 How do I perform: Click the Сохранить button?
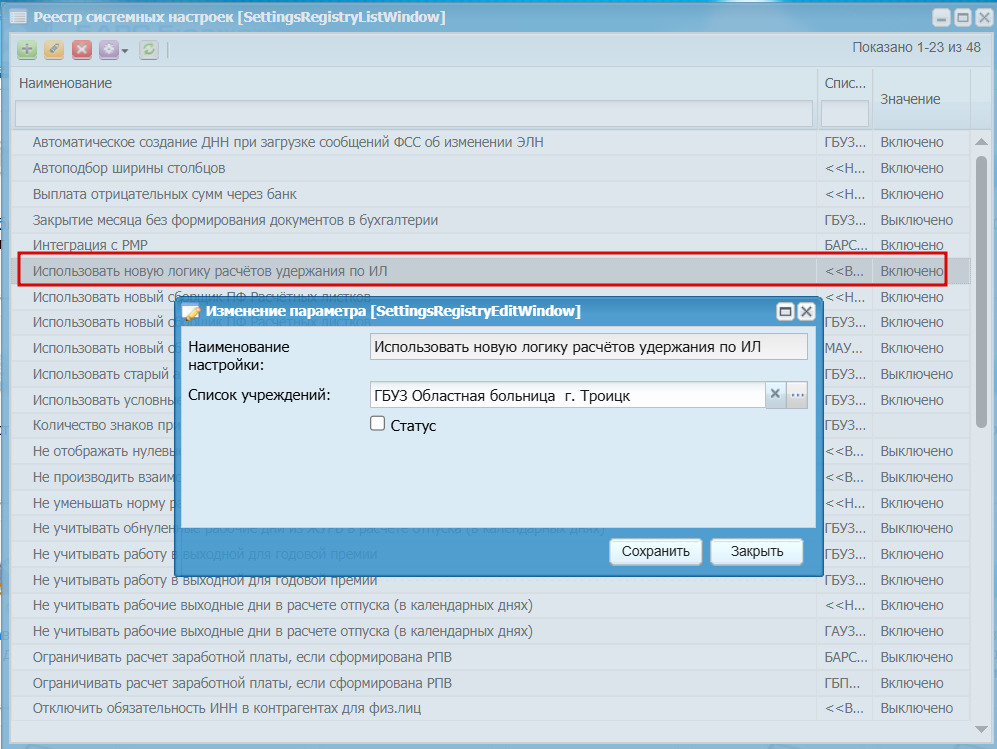[x=656, y=551]
